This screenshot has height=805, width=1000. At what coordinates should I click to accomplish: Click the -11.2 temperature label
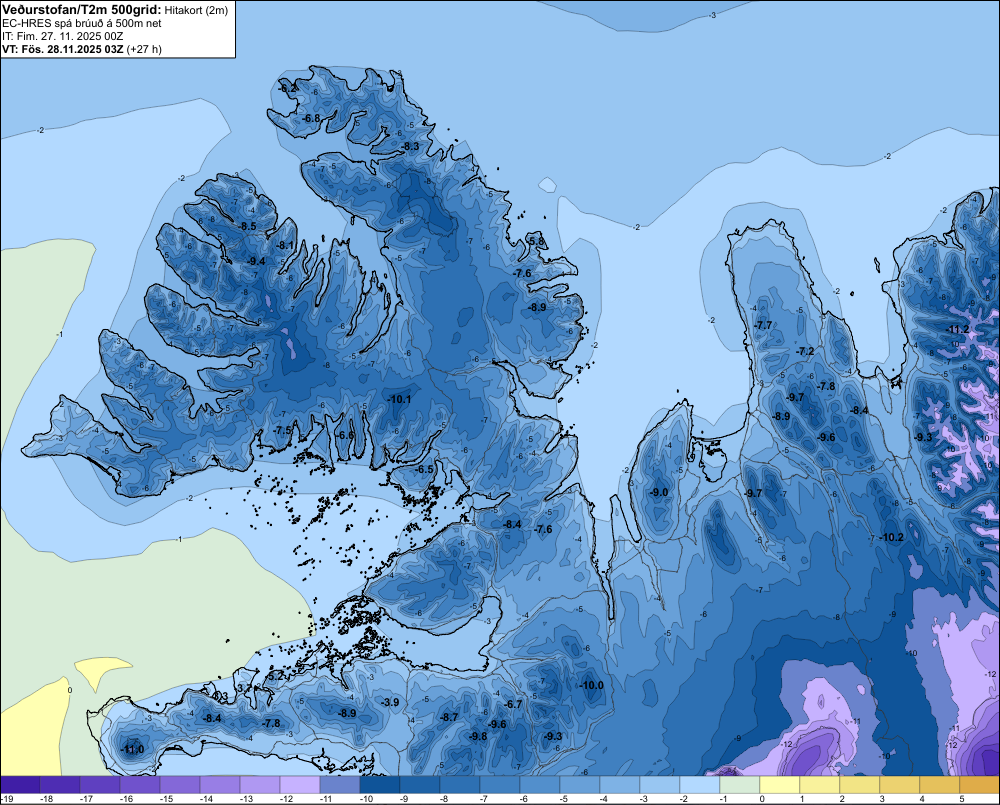click(x=958, y=329)
